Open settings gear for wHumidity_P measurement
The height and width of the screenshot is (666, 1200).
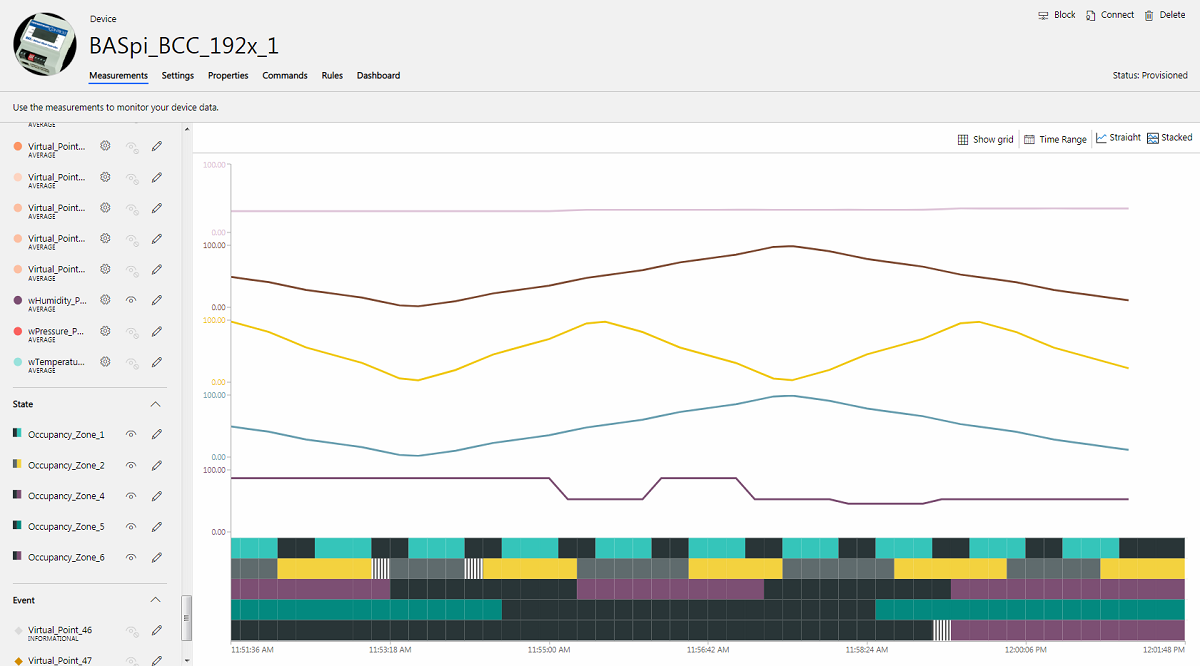(105, 300)
